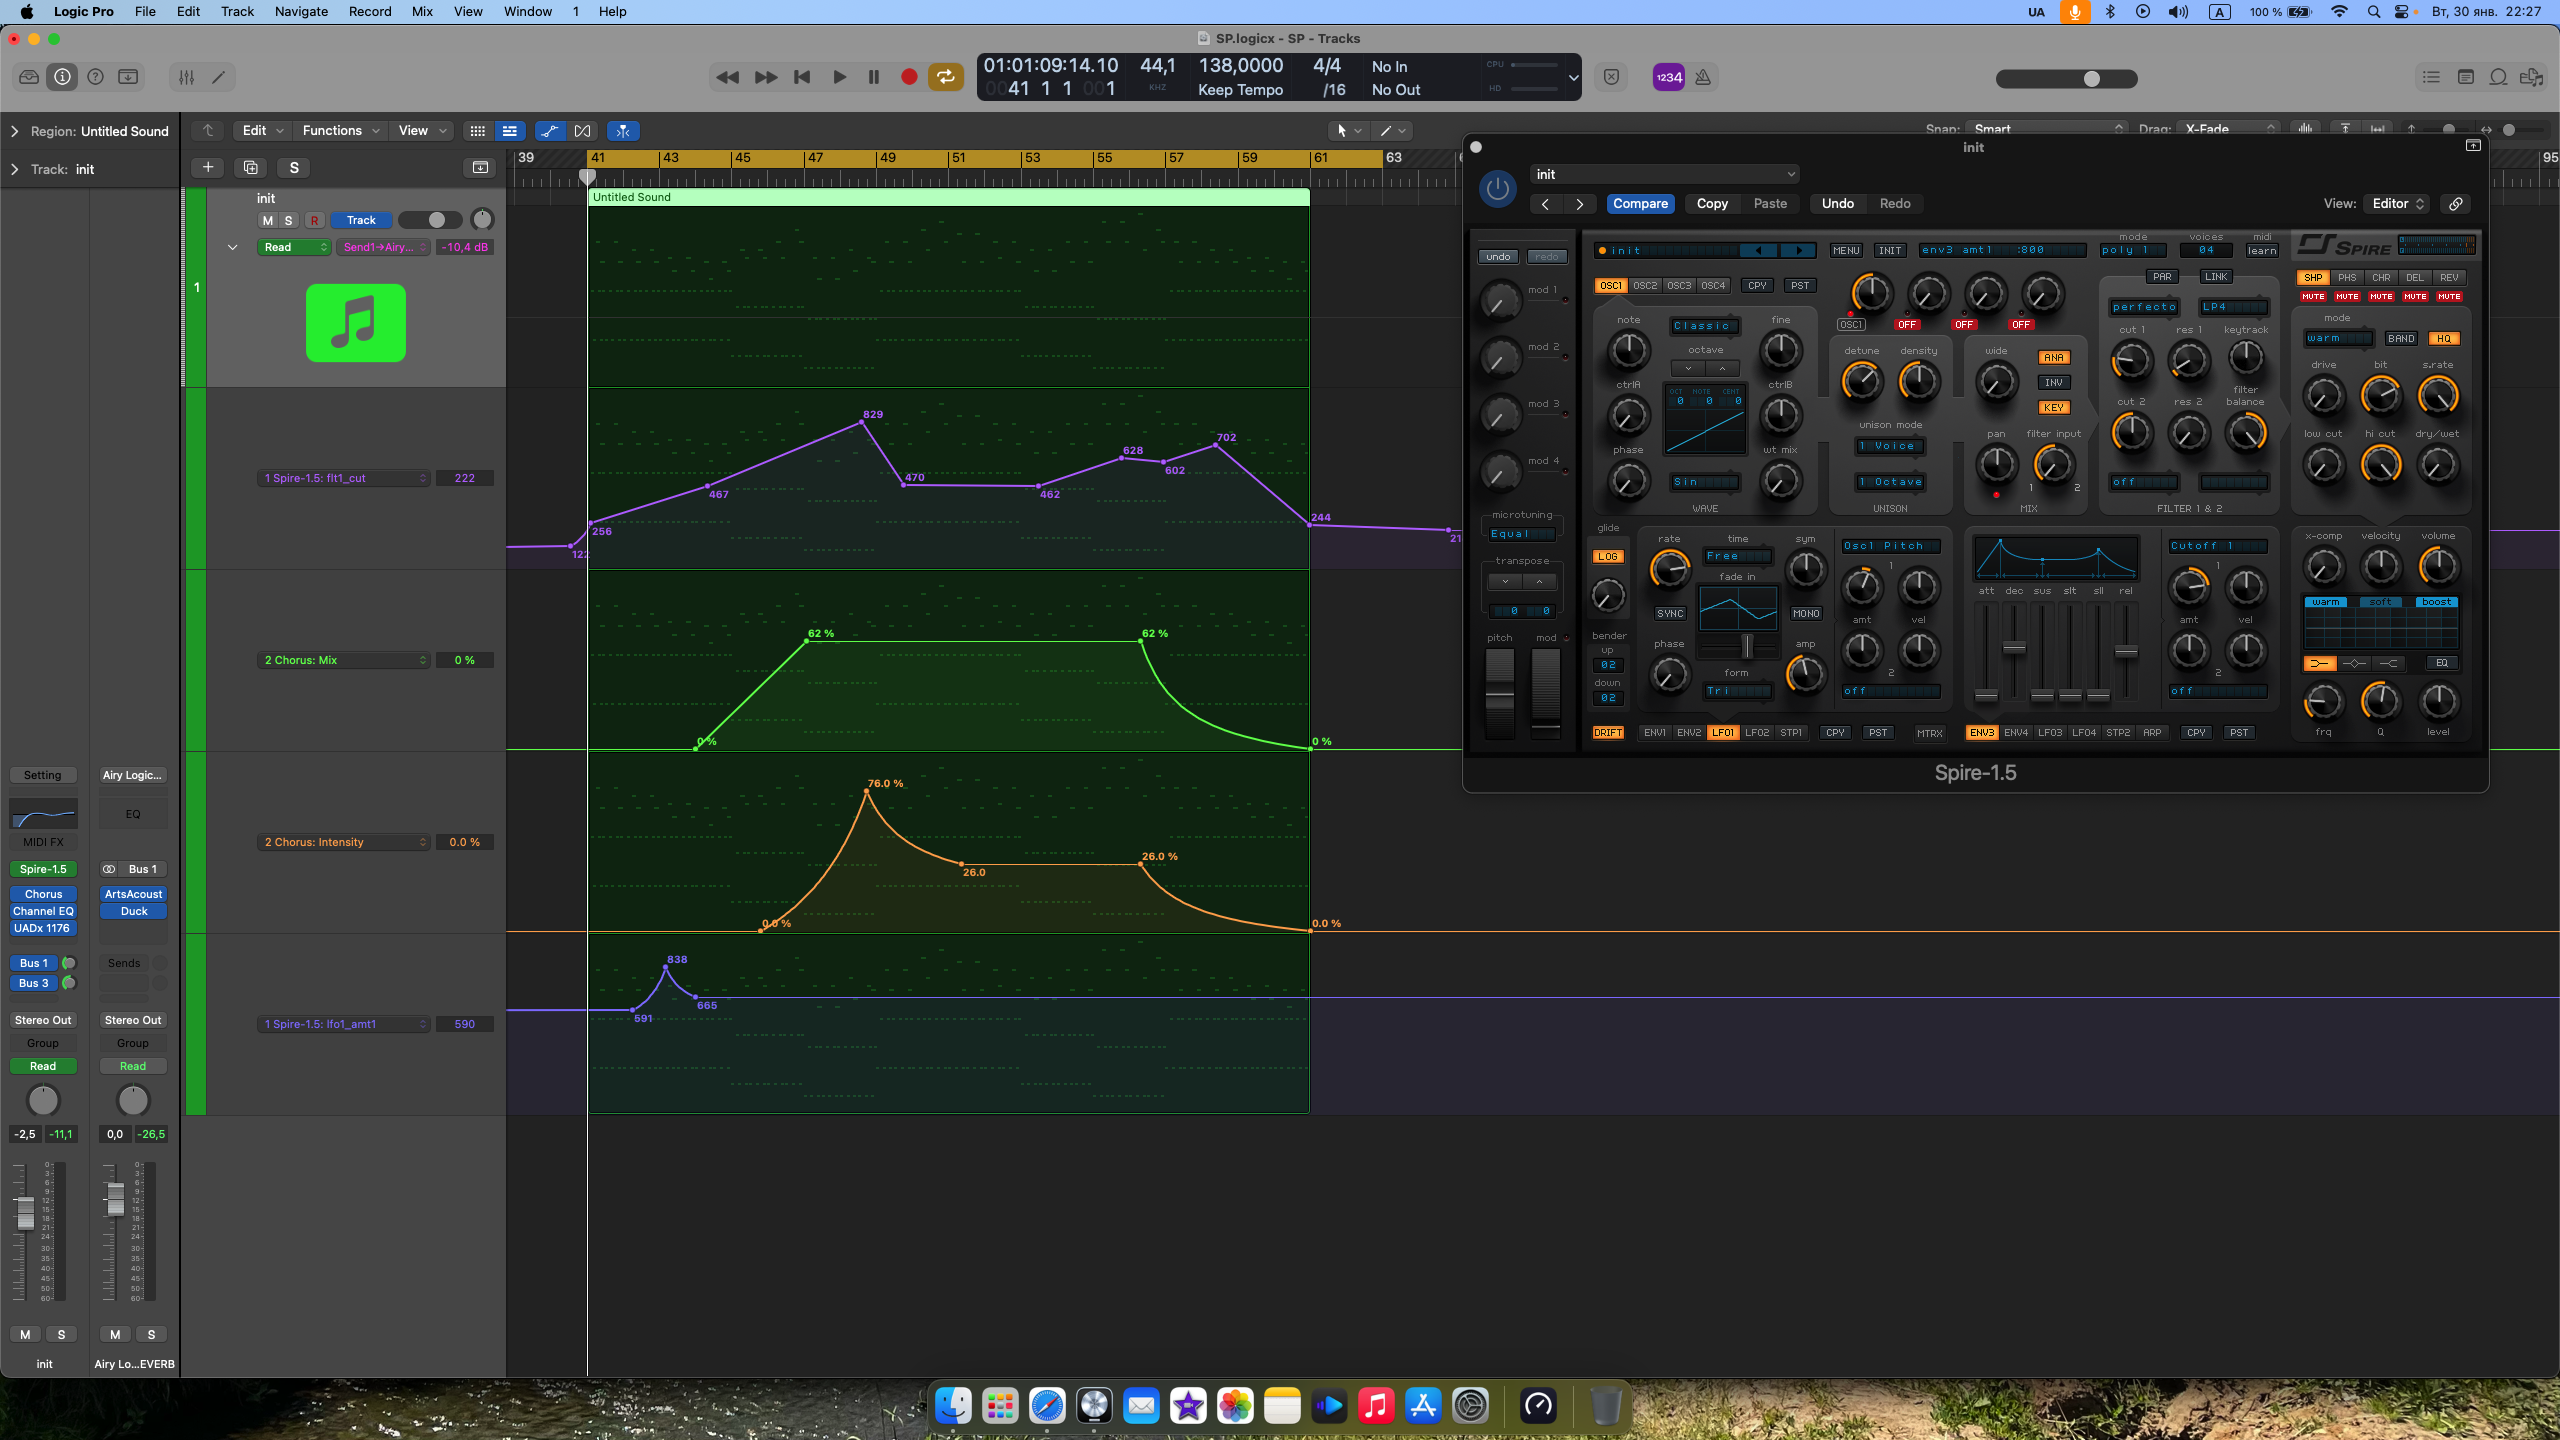
Task: Mute the init track with M button
Action: point(267,220)
